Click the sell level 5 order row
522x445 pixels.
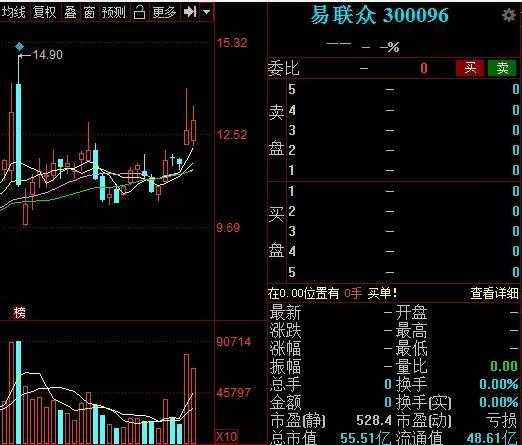tap(394, 89)
